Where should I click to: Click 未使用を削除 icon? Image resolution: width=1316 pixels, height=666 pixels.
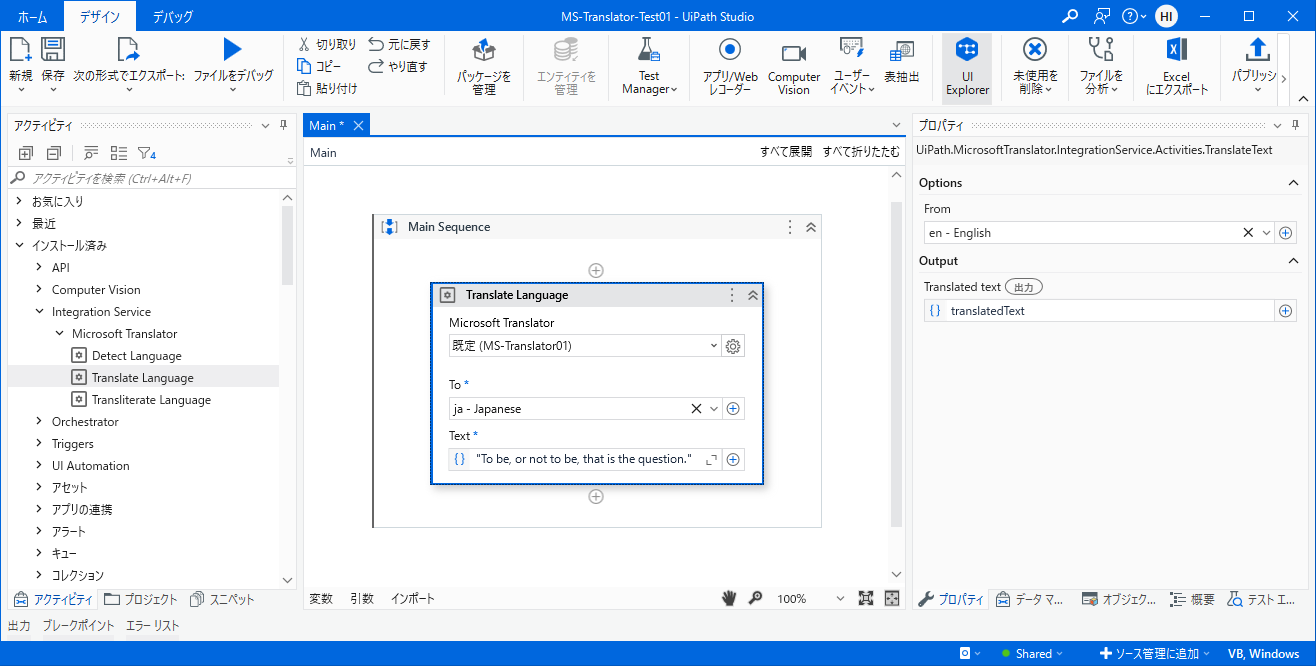[1035, 49]
